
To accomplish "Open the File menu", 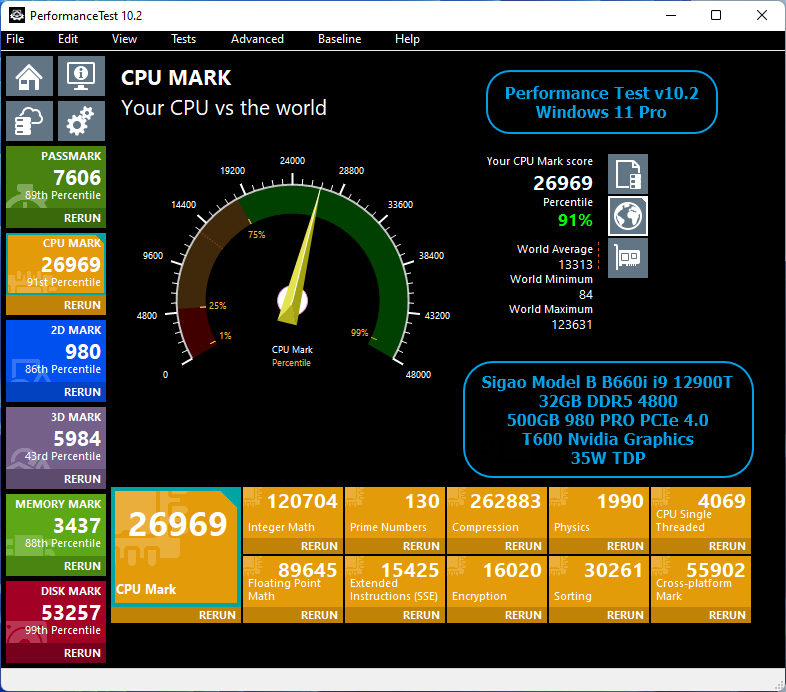I will pos(15,39).
